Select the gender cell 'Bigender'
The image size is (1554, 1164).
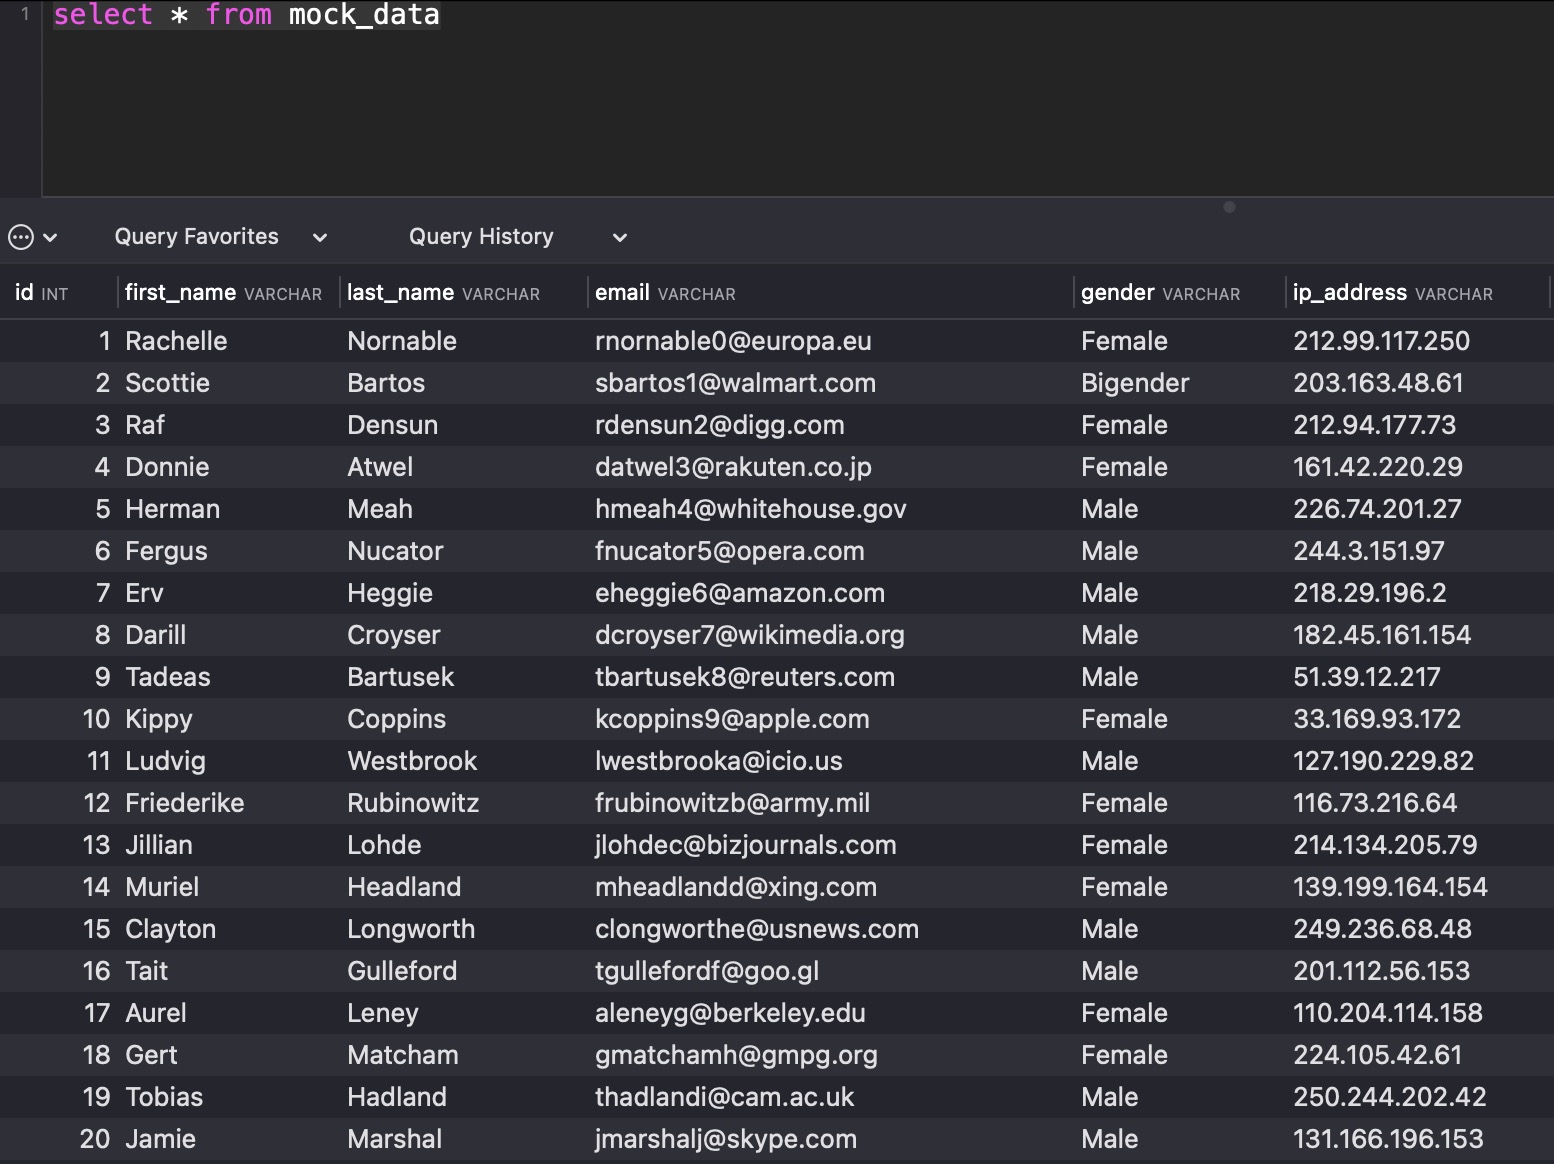pyautogui.click(x=1135, y=383)
